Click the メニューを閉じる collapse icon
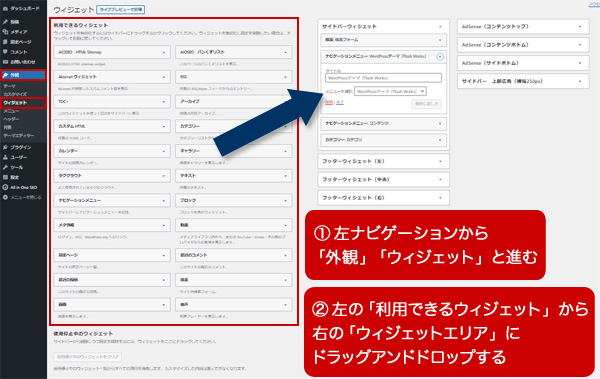The image size is (600, 379). point(5,197)
